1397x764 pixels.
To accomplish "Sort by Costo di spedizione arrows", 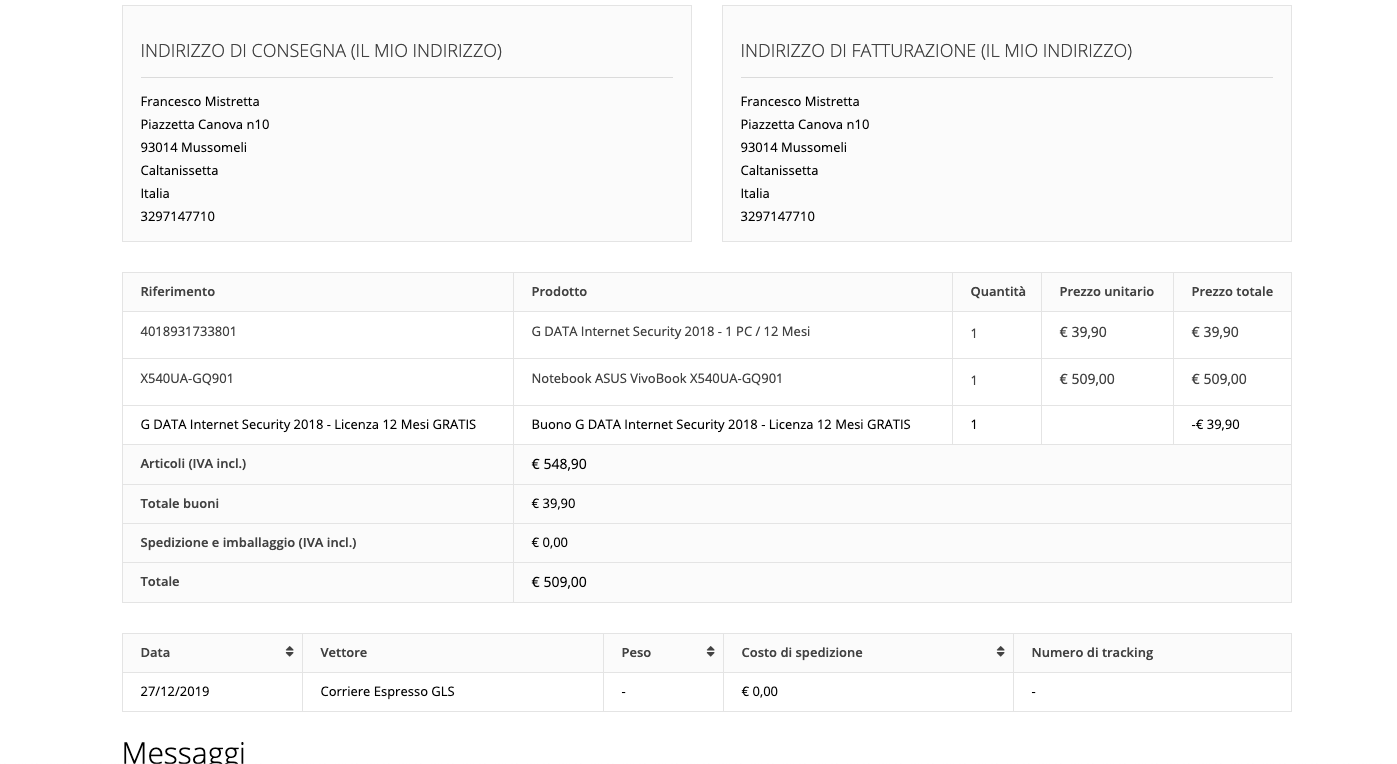I will point(1000,652).
